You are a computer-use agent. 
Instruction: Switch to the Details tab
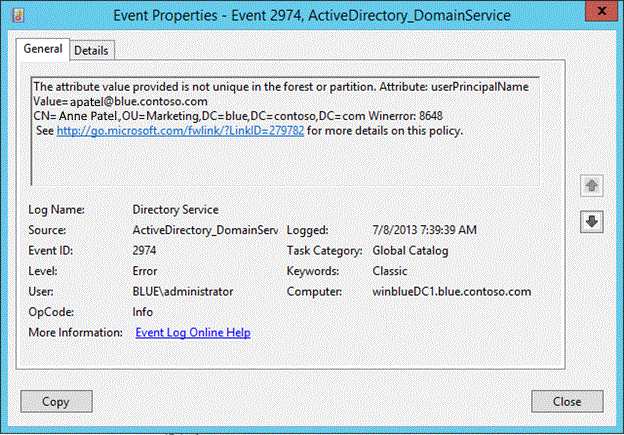click(x=92, y=51)
